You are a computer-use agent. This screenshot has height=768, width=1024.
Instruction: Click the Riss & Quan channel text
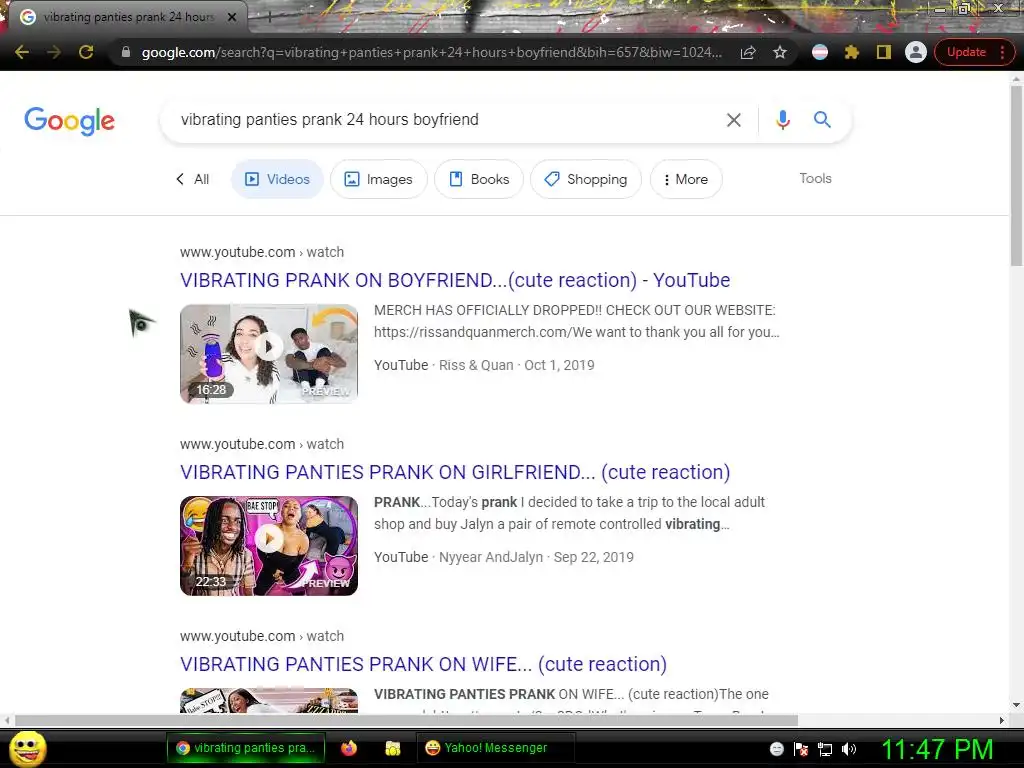tap(476, 365)
